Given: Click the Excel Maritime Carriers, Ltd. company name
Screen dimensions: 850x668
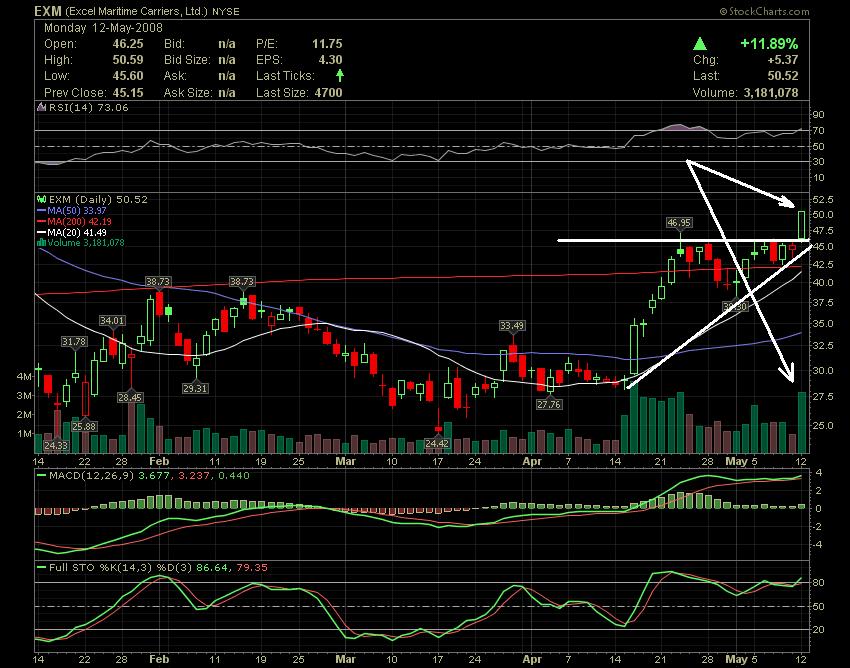Looking at the screenshot, I should click(x=136, y=11).
